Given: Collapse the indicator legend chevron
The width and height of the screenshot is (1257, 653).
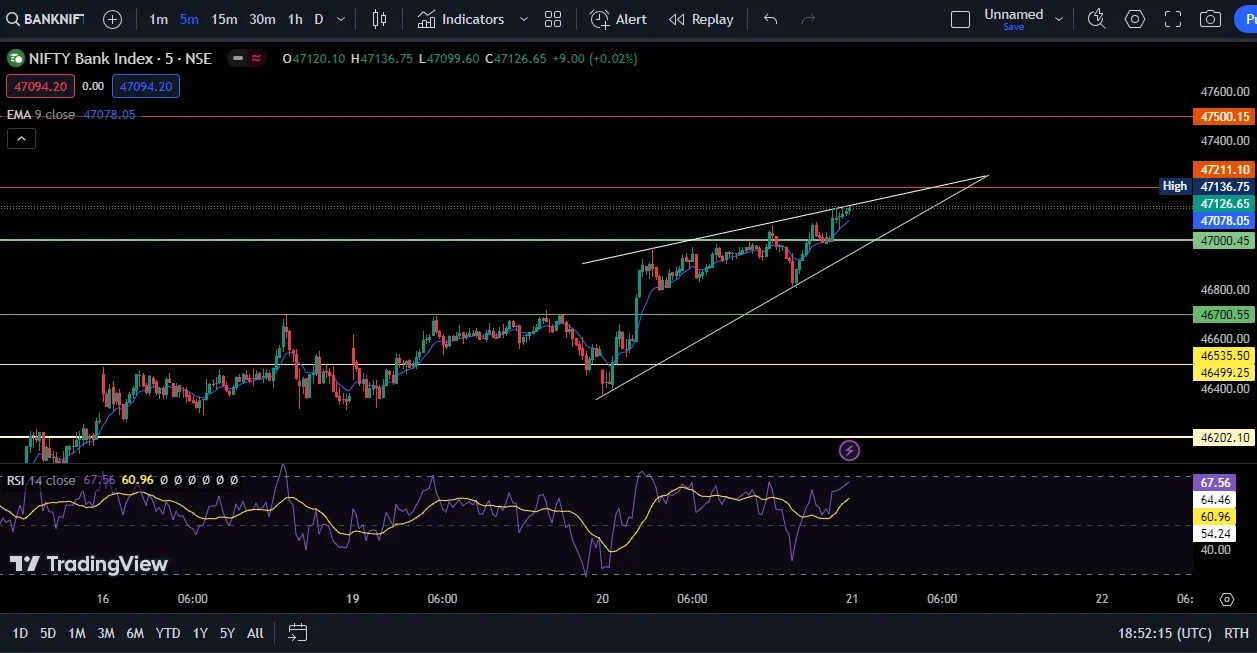Looking at the screenshot, I should click(x=21, y=139).
